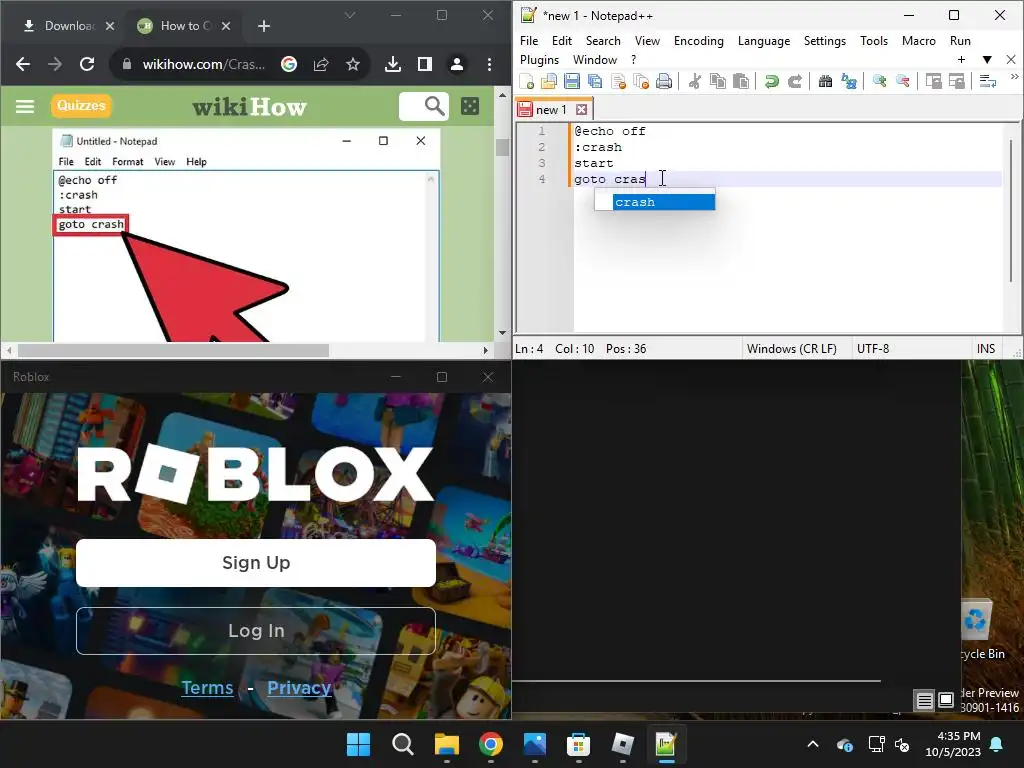Toggle synchronize vertical scrolling
The width and height of the screenshot is (1024, 768).
[x=934, y=82]
